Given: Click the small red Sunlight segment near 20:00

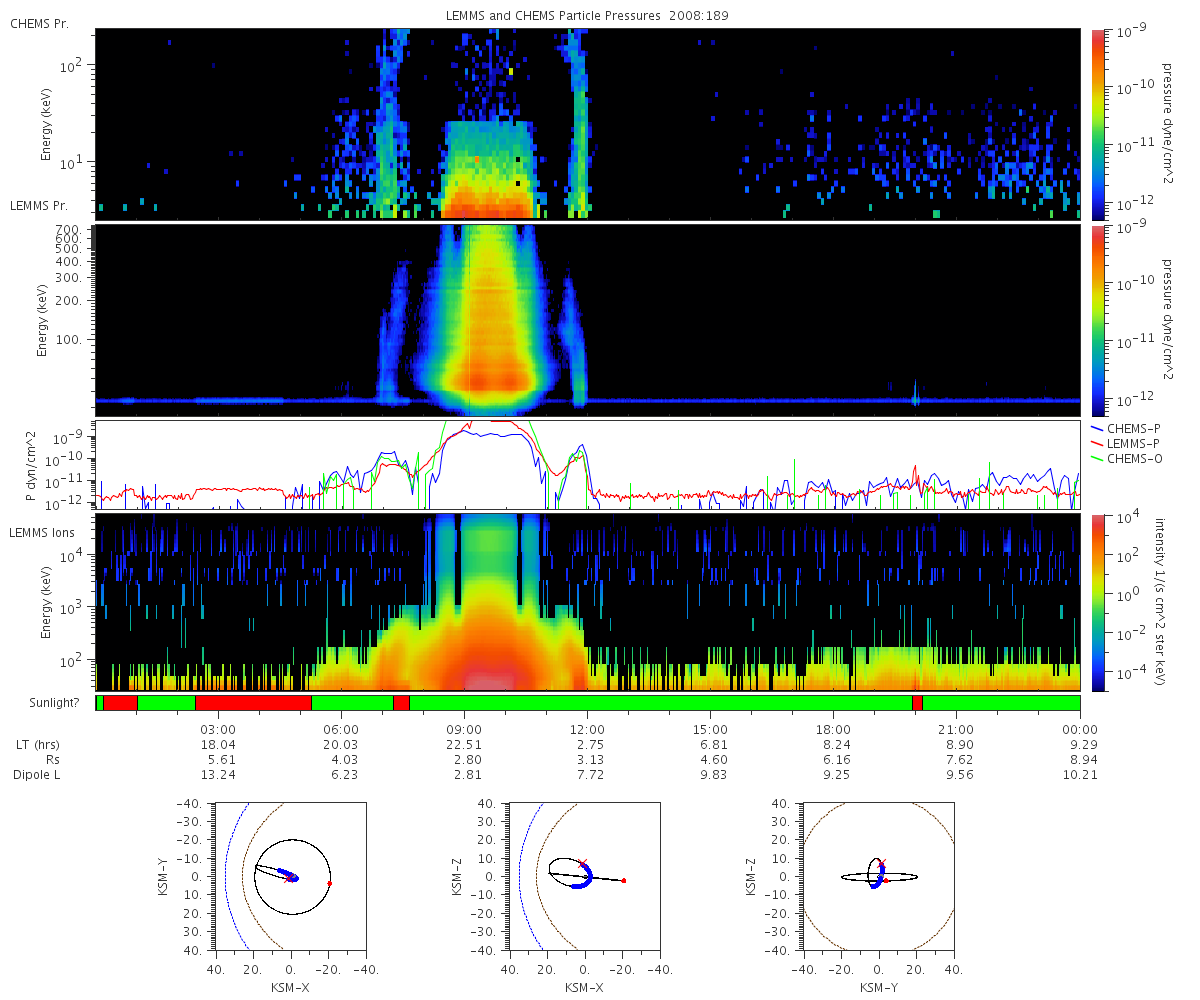Looking at the screenshot, I should click(x=917, y=703).
